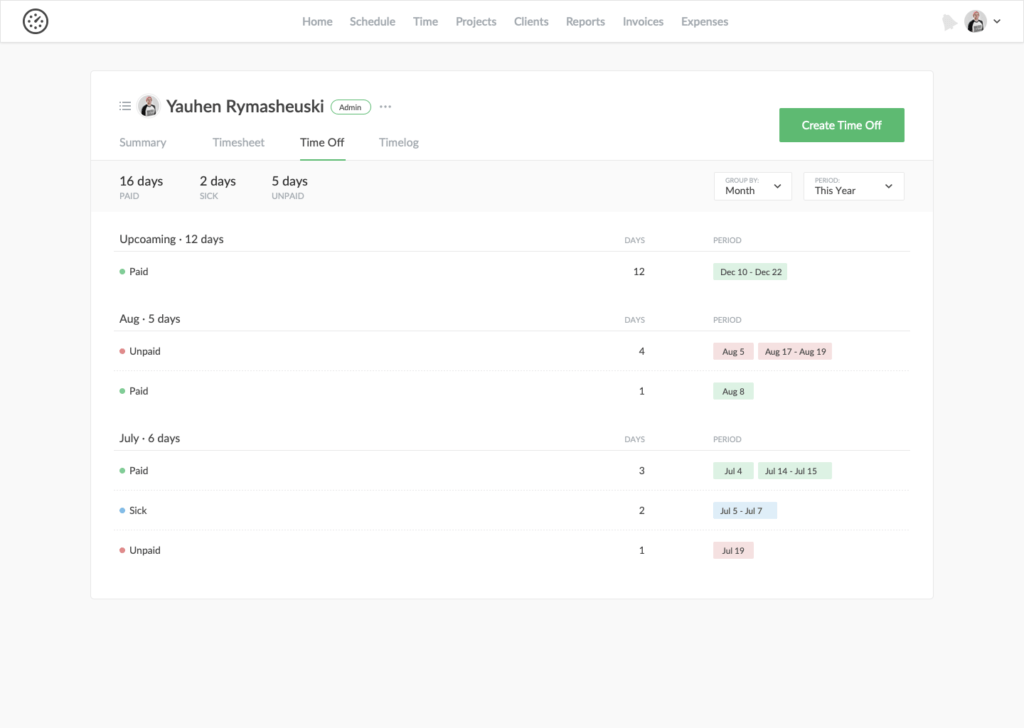Open the notifications bell icon

click(x=949, y=22)
